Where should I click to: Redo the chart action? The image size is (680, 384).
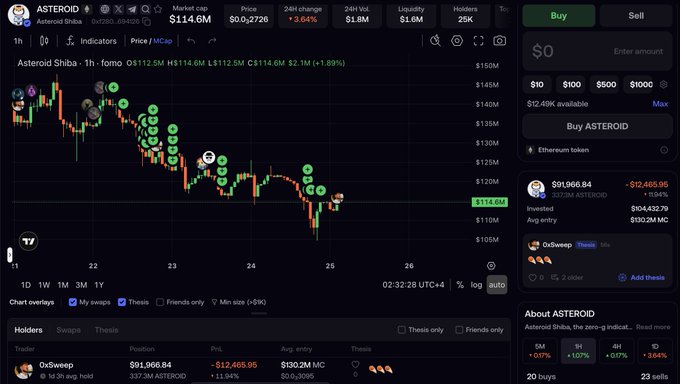pyautogui.click(x=212, y=41)
